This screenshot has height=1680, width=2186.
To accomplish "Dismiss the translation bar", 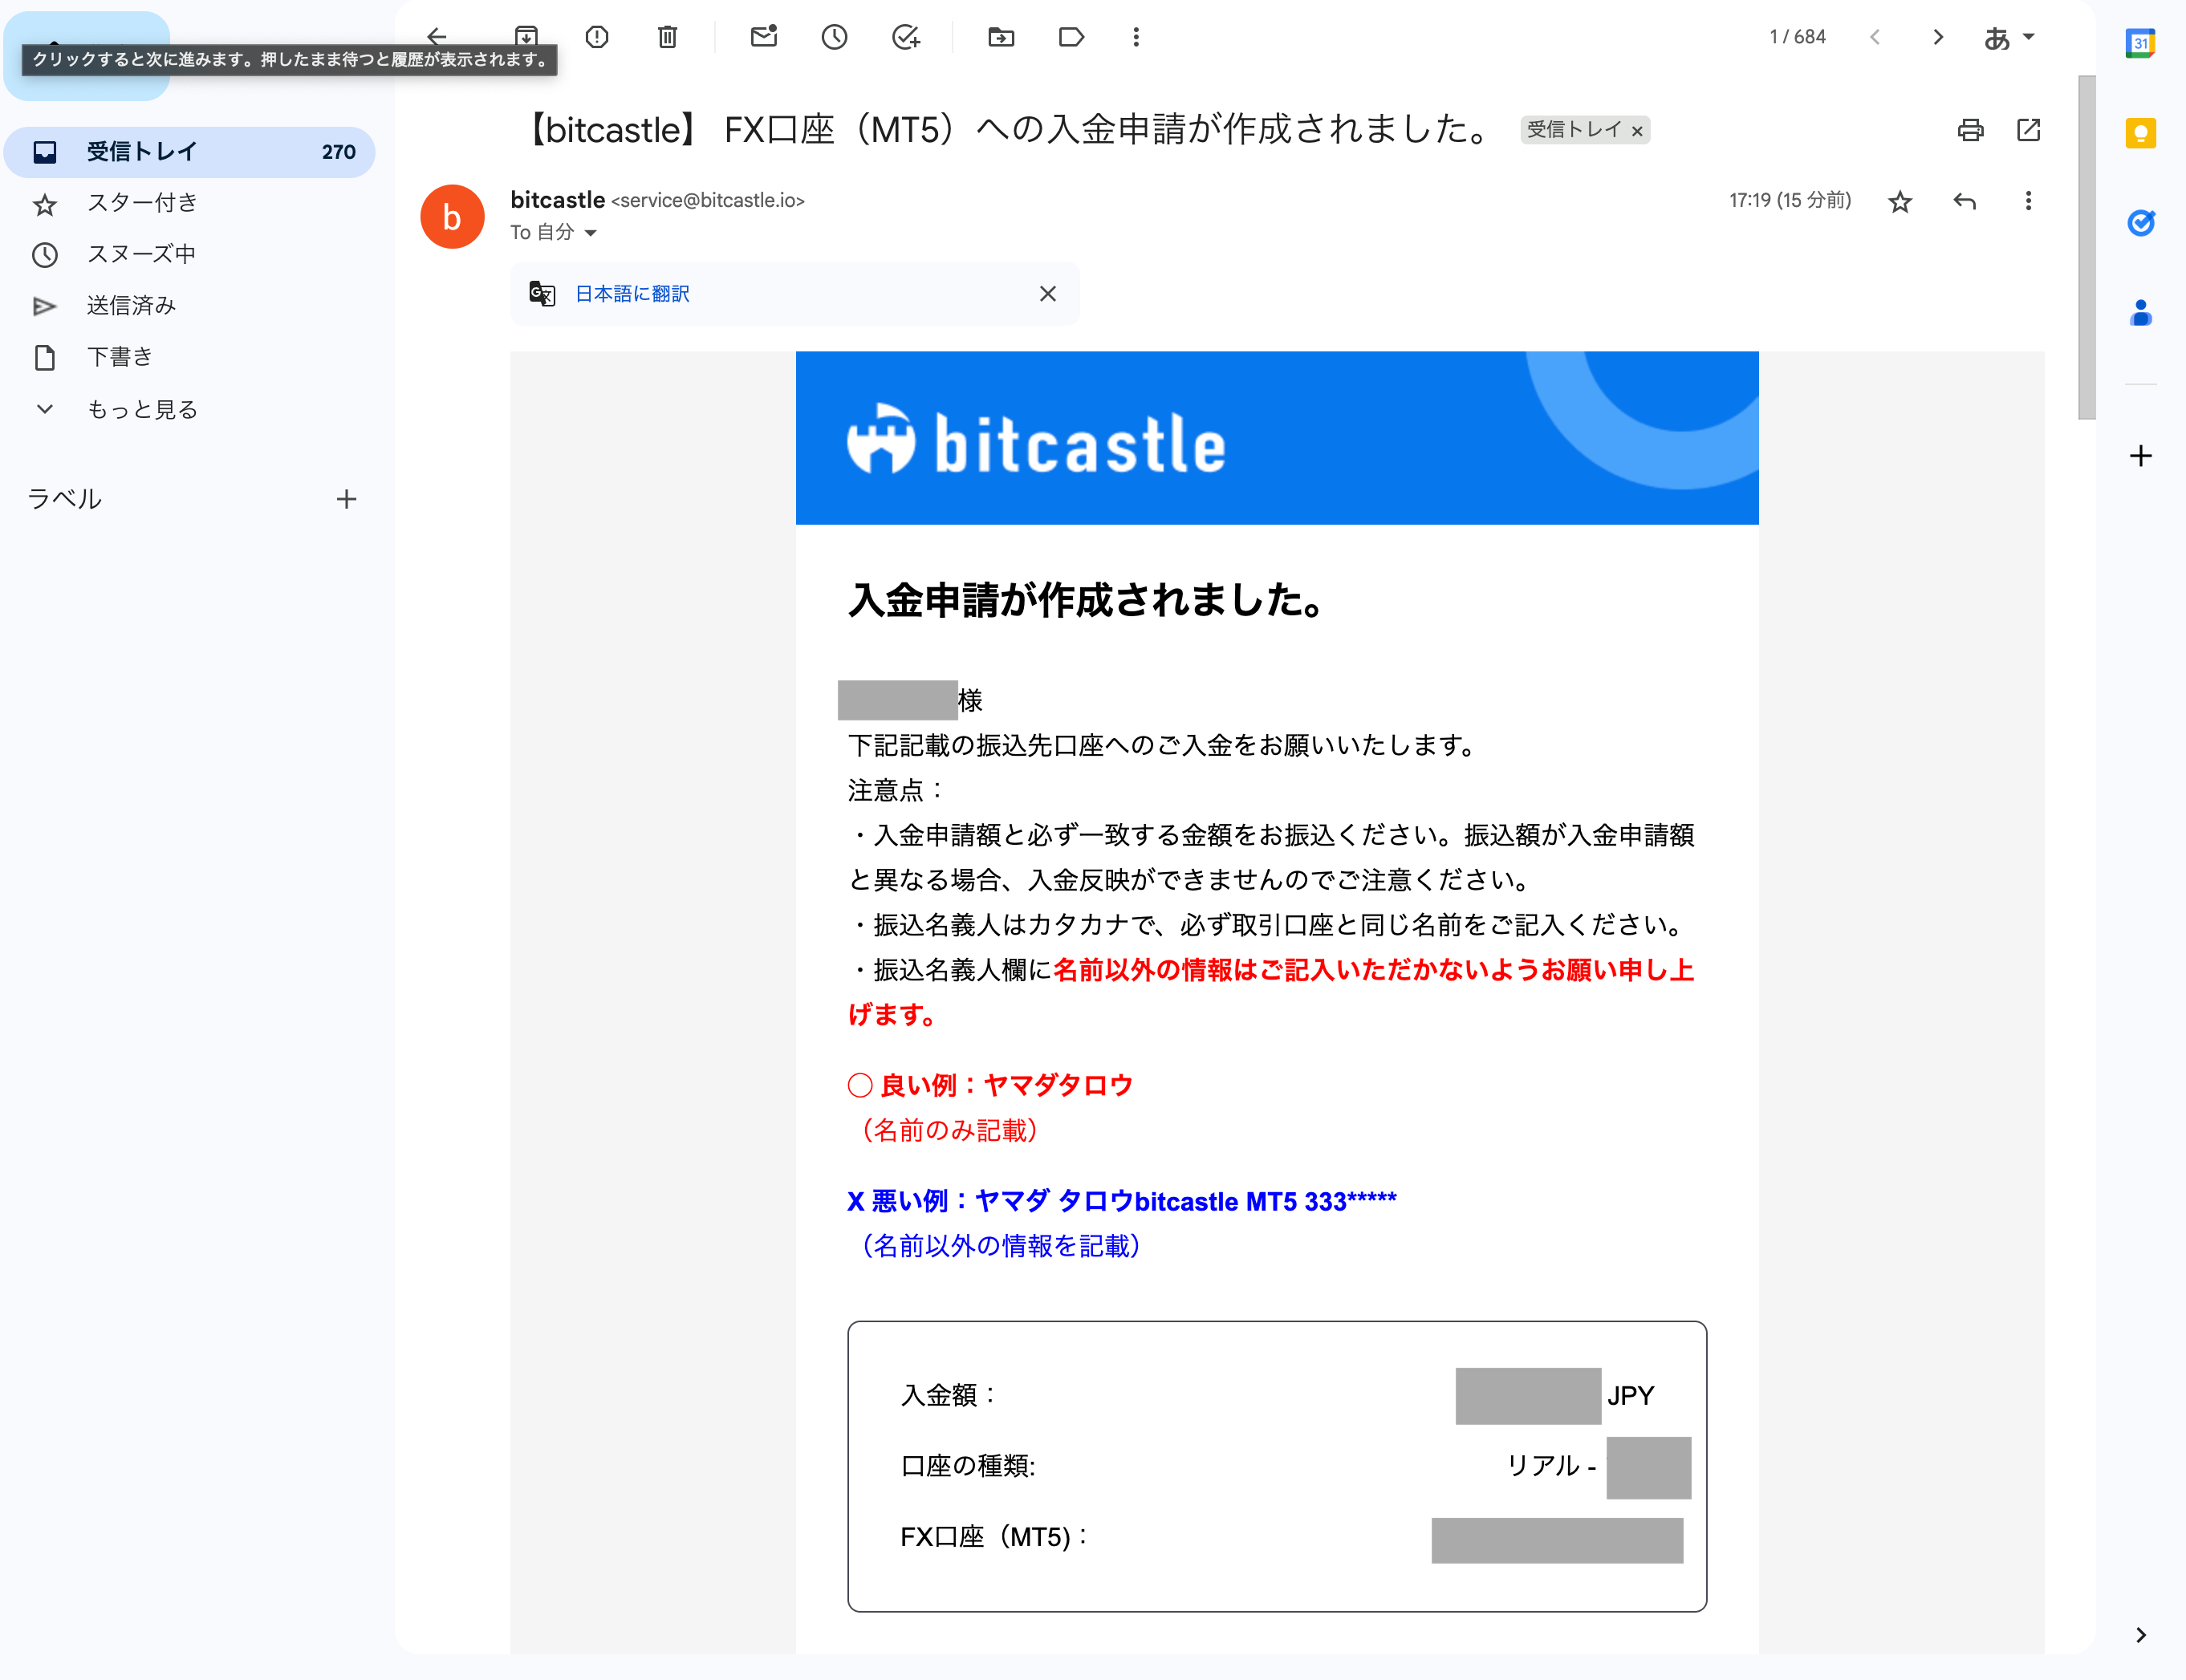I will click(1048, 294).
